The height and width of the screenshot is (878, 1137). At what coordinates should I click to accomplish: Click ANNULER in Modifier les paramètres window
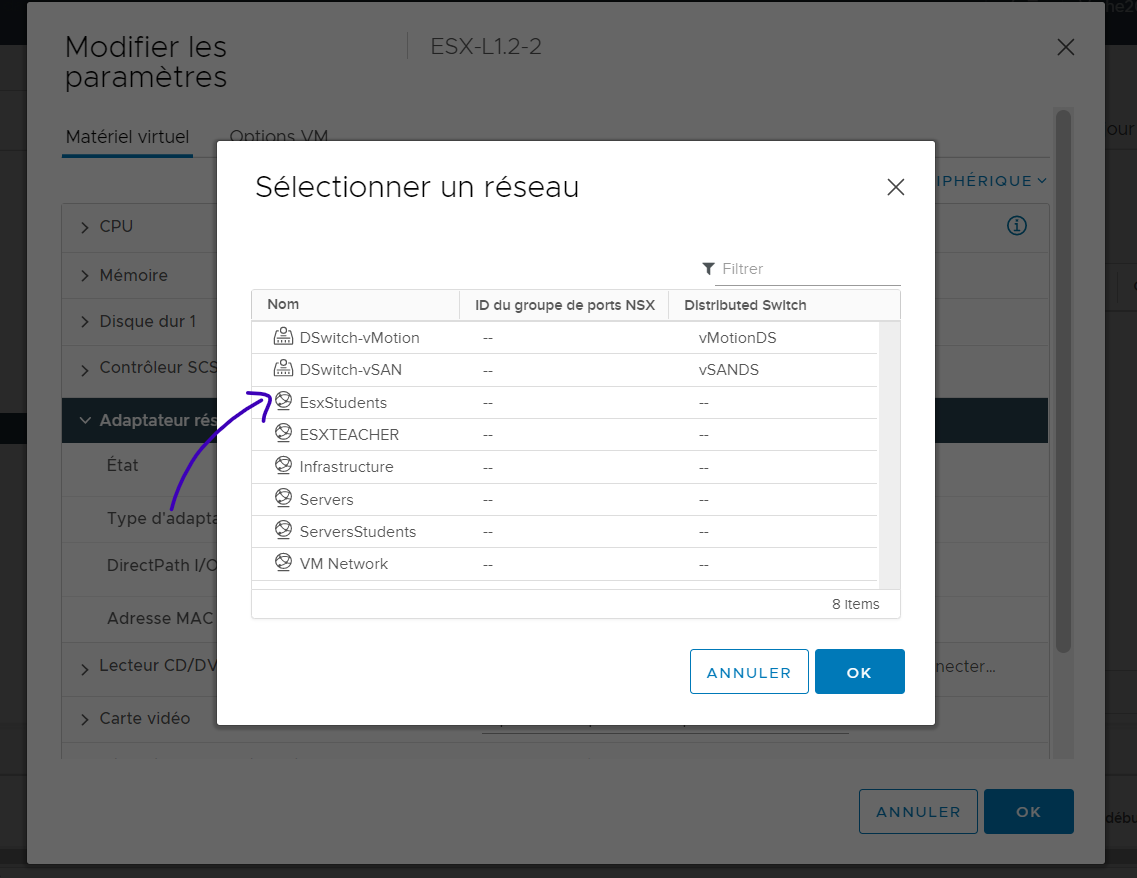click(x=918, y=811)
